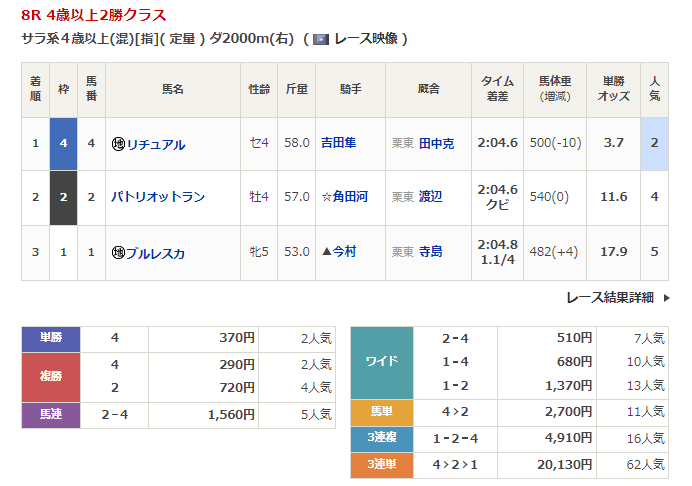Click the black frame number 2 box
This screenshot has width=692, height=486.
tap(64, 197)
